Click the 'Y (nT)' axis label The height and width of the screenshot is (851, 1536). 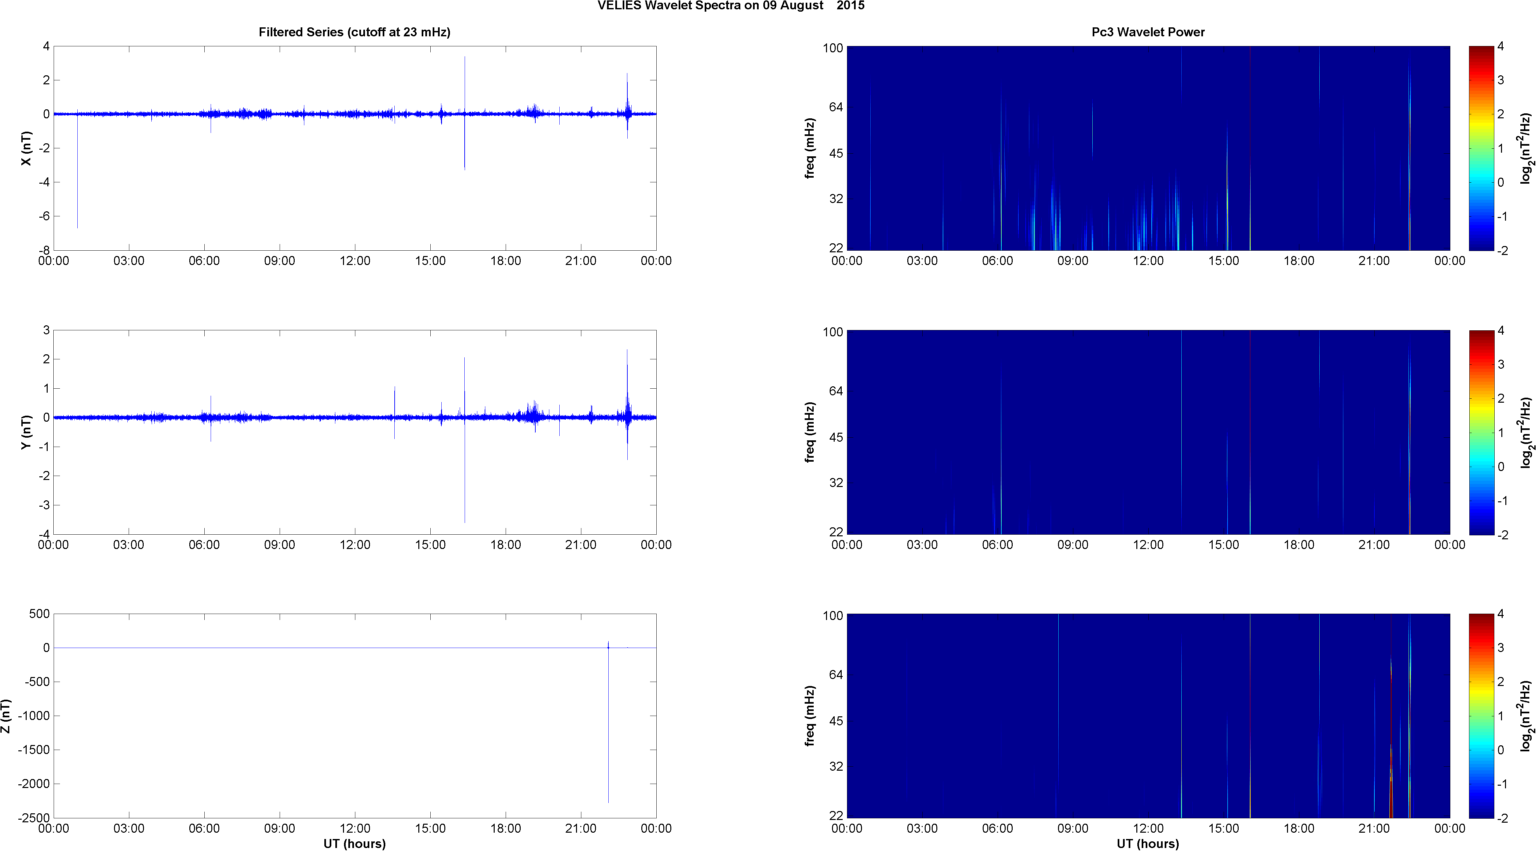pyautogui.click(x=27, y=432)
